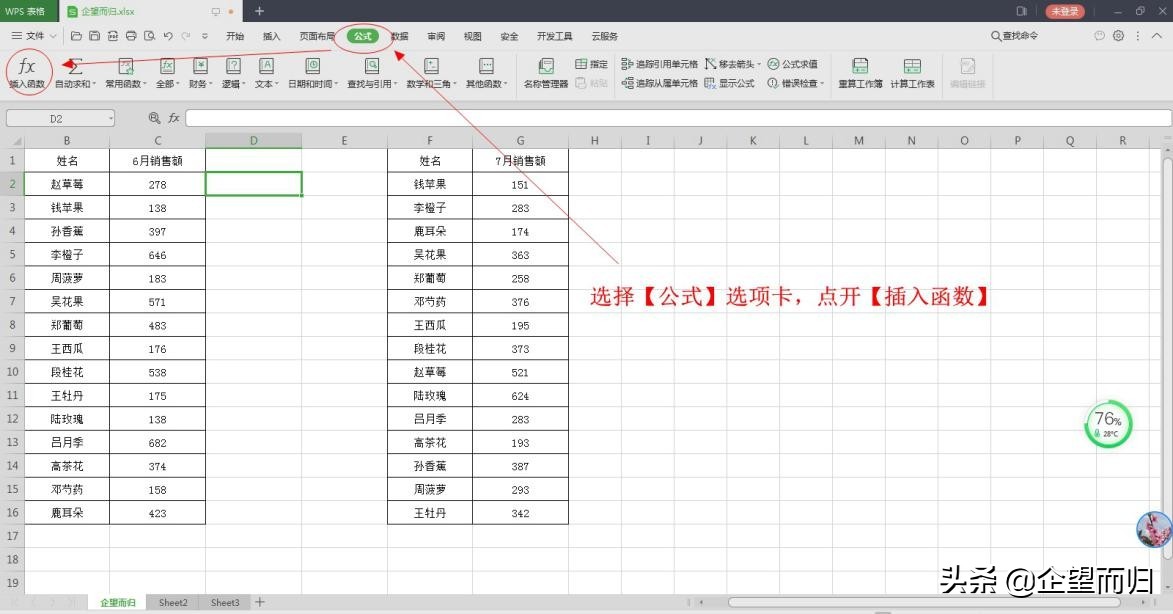Screen dimensions: 1173x614
Task: Click the formula bar zoom magnifier icon
Action: (x=155, y=118)
